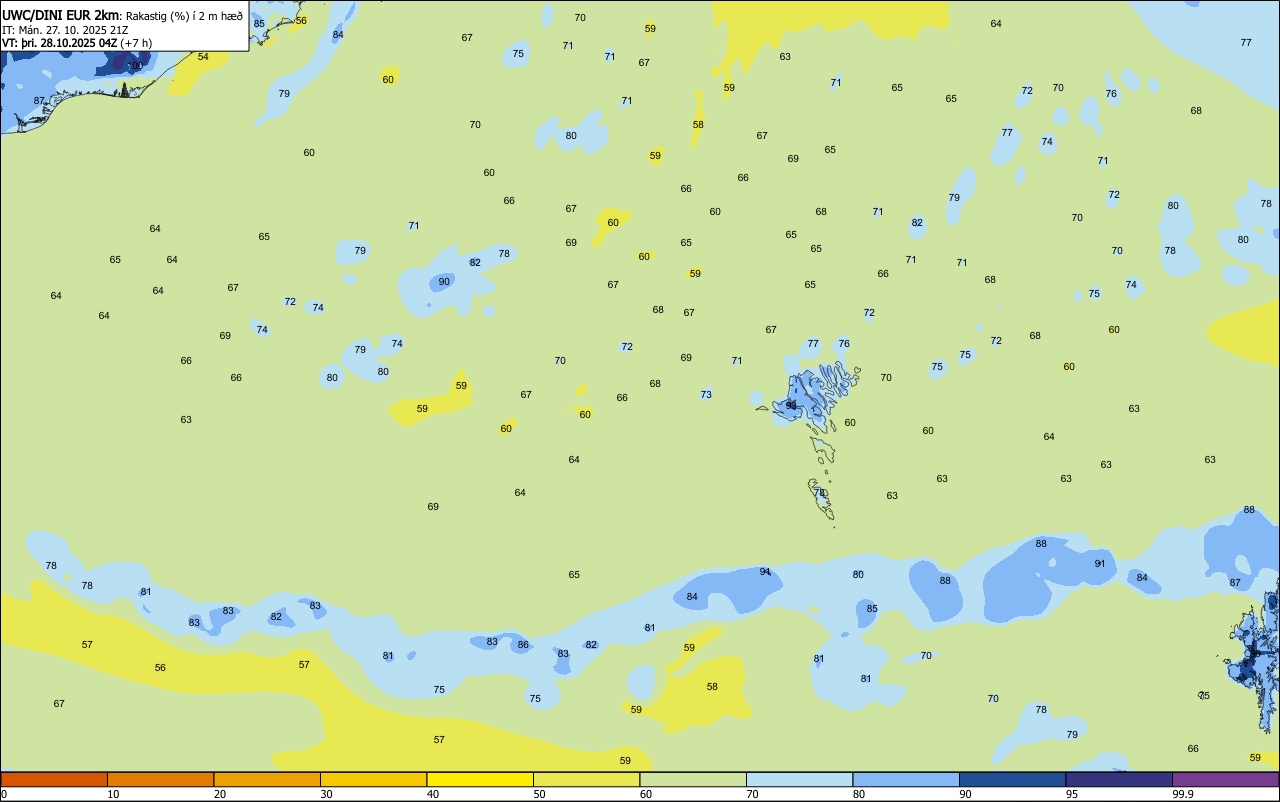Pick the light blue 70–80 legend swatch
The width and height of the screenshot is (1280, 802).
click(x=799, y=779)
